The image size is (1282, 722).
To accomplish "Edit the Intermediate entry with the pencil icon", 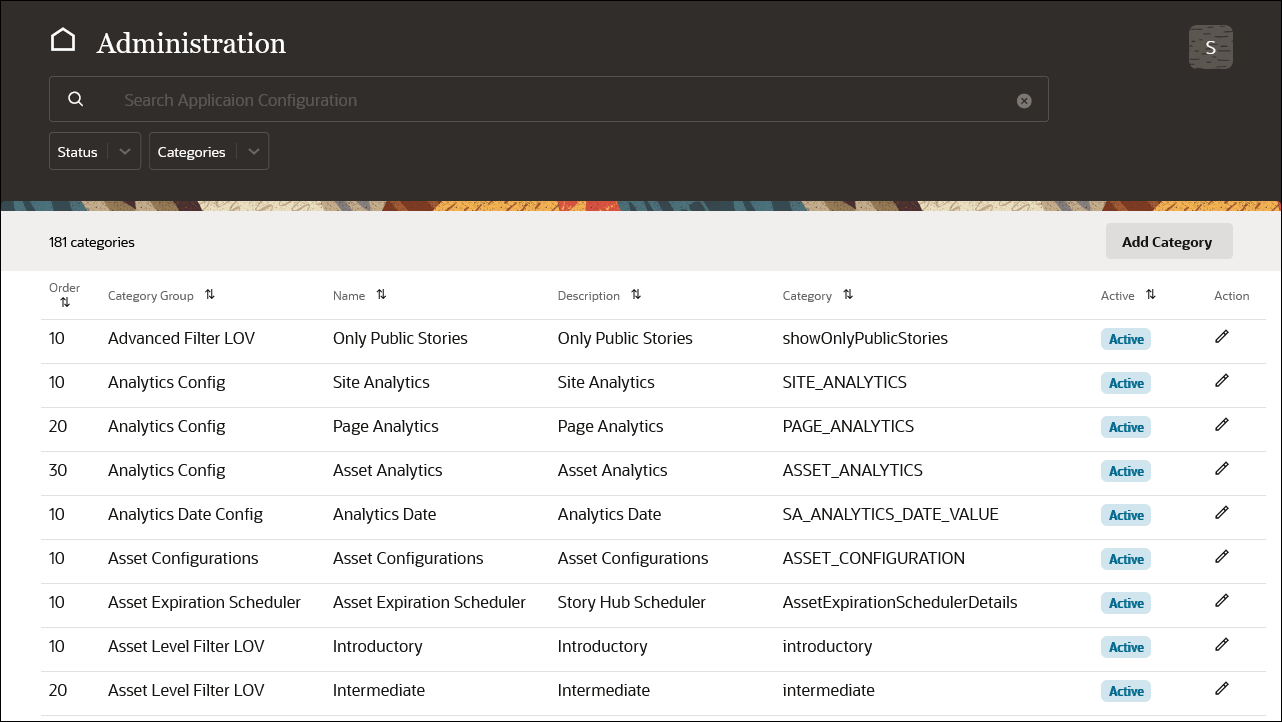I will pos(1222,688).
